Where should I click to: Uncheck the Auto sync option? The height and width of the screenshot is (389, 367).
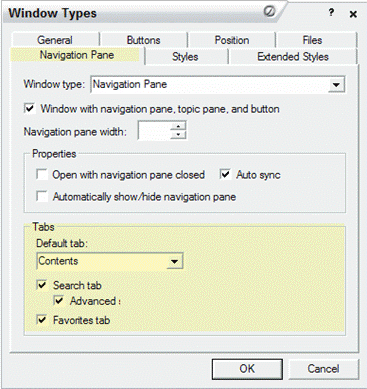(225, 174)
